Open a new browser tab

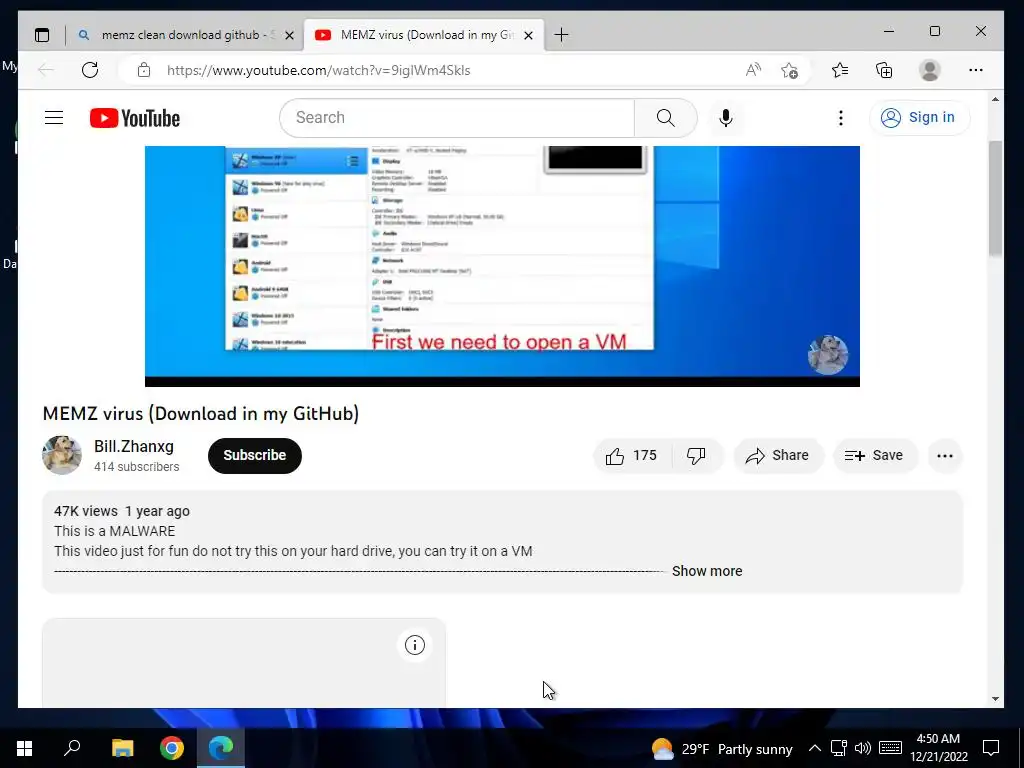(x=561, y=35)
